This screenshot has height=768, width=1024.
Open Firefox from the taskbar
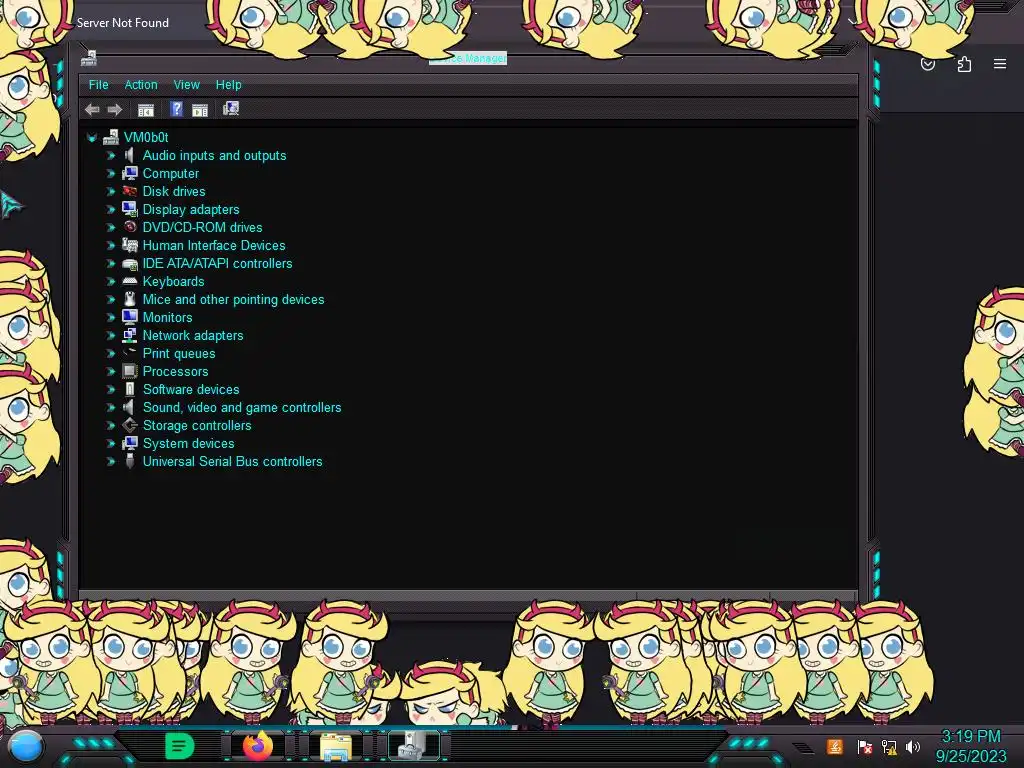(x=258, y=746)
